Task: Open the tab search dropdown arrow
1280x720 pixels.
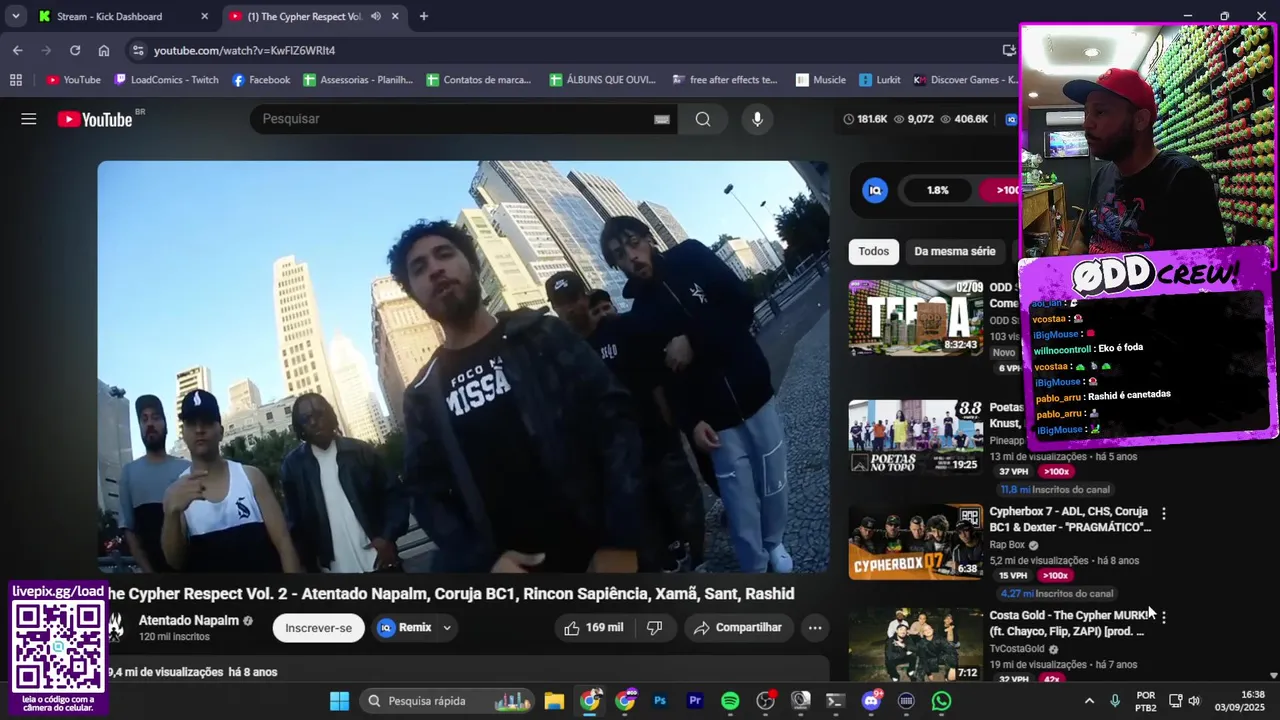Action: tap(16, 16)
